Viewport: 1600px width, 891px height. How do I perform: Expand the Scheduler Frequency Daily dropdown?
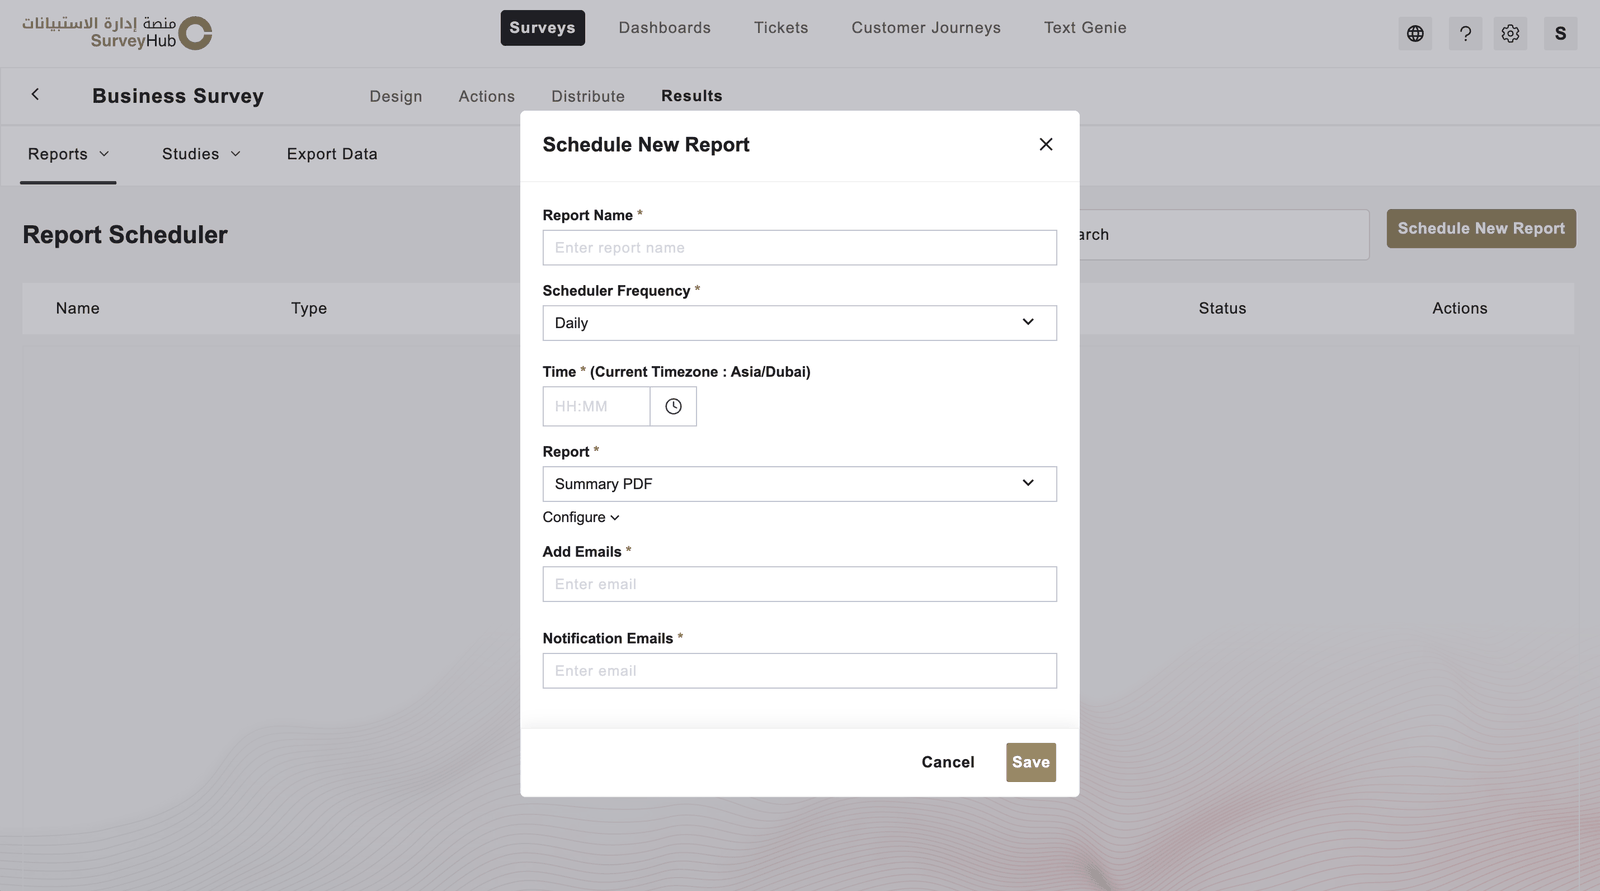pos(799,323)
